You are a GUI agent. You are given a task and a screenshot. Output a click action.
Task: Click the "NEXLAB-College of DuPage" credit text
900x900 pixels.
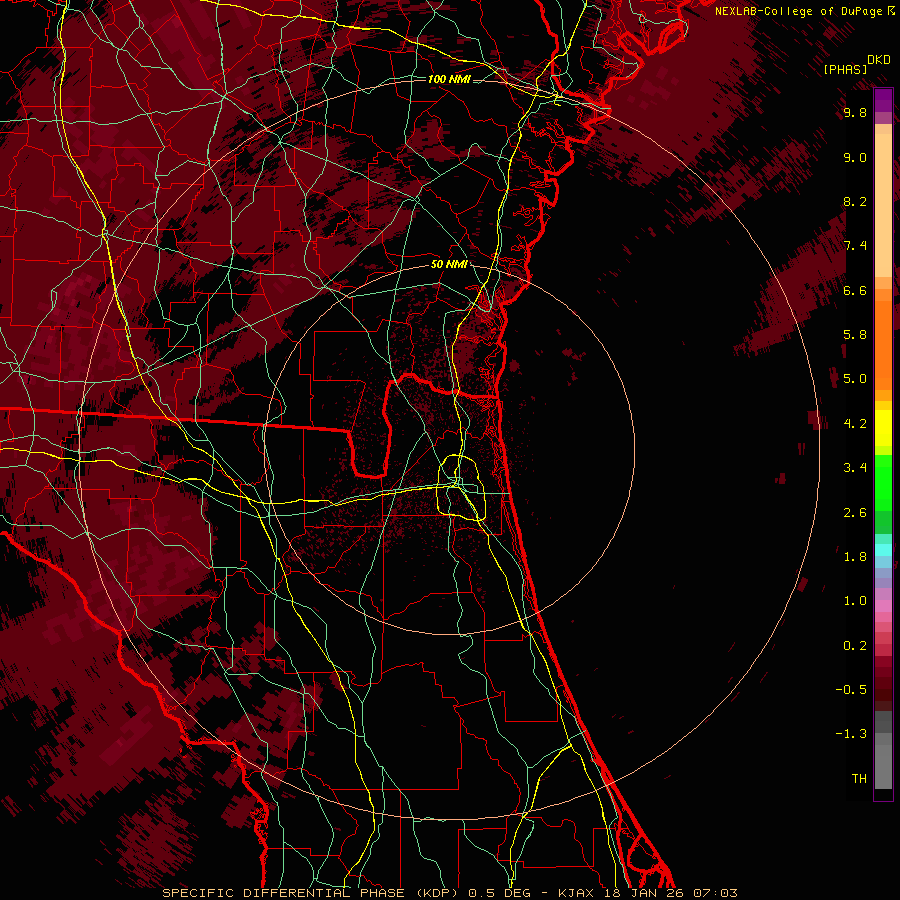pos(799,11)
